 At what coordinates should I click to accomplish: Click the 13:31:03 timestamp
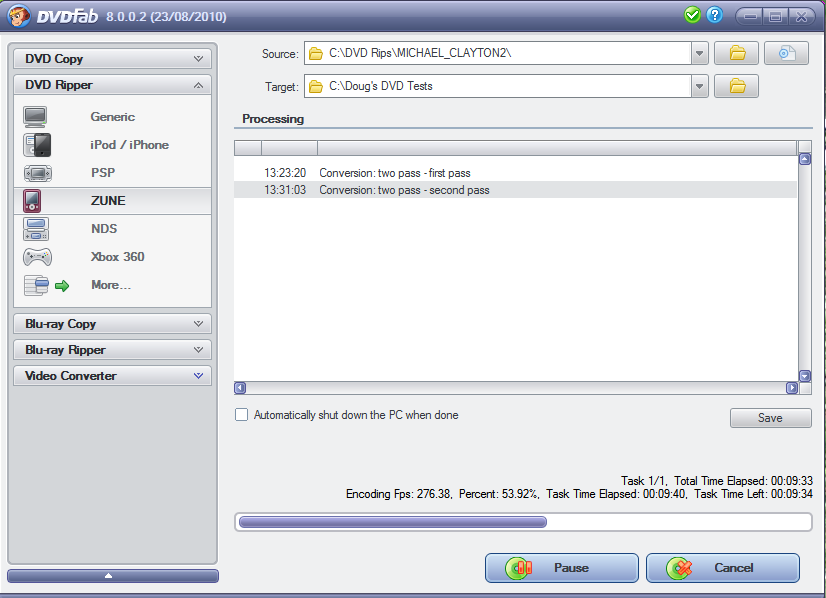point(285,190)
